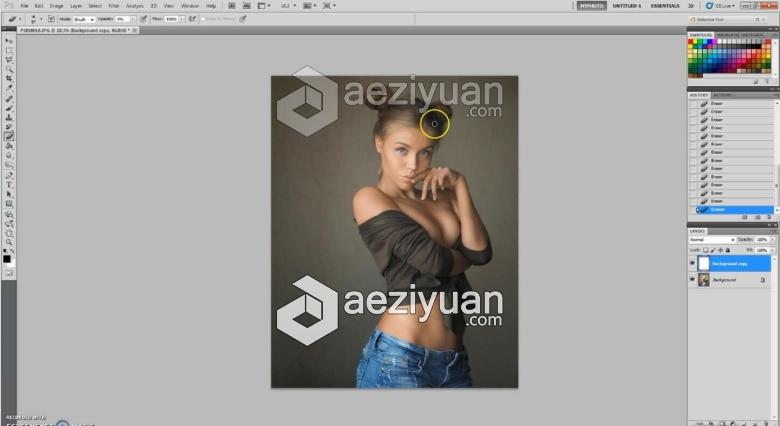Open the File menu
780x426 pixels.
click(x=24, y=6)
